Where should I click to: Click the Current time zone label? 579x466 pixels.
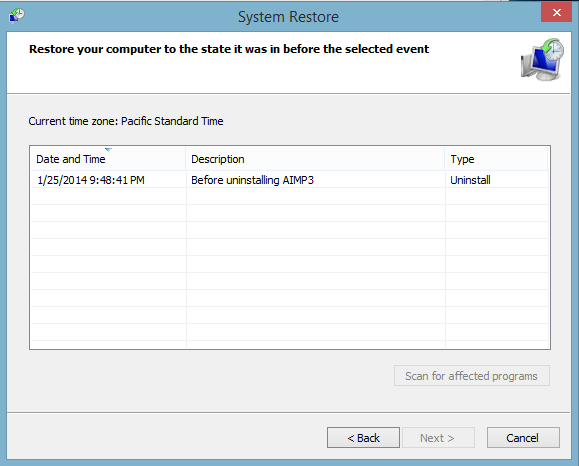126,121
